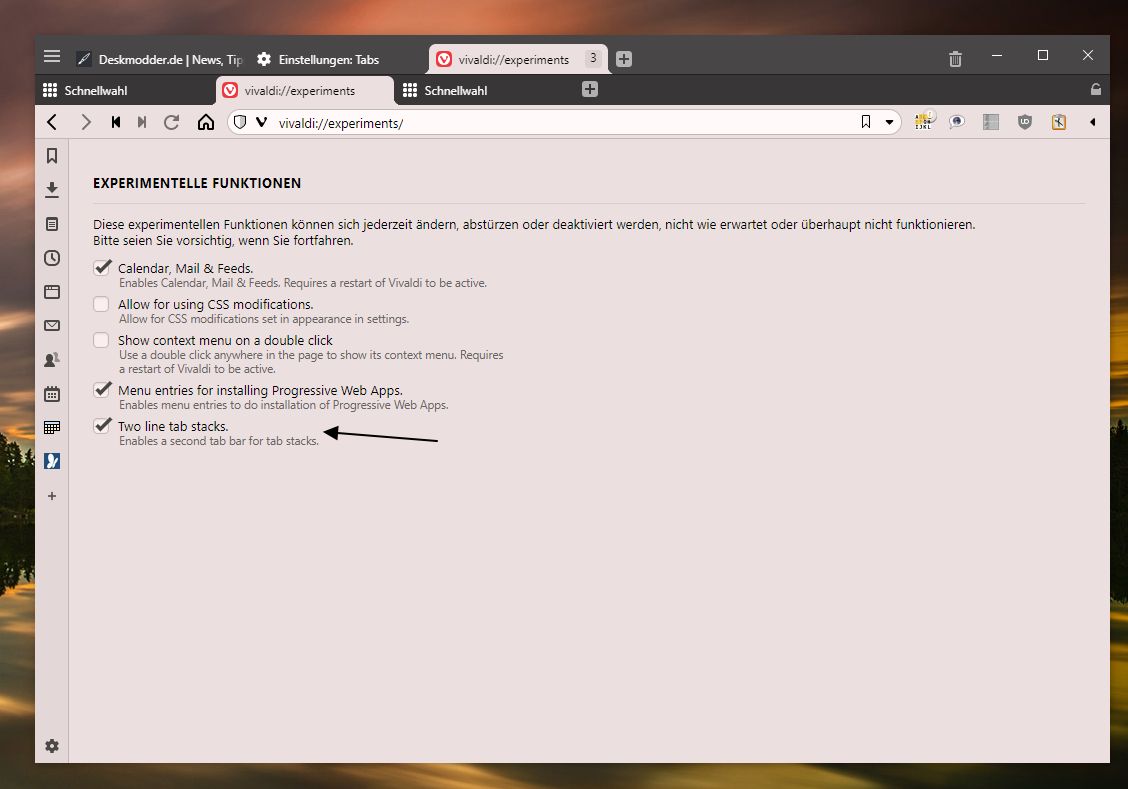Add a new tab in top tab bar

click(624, 59)
